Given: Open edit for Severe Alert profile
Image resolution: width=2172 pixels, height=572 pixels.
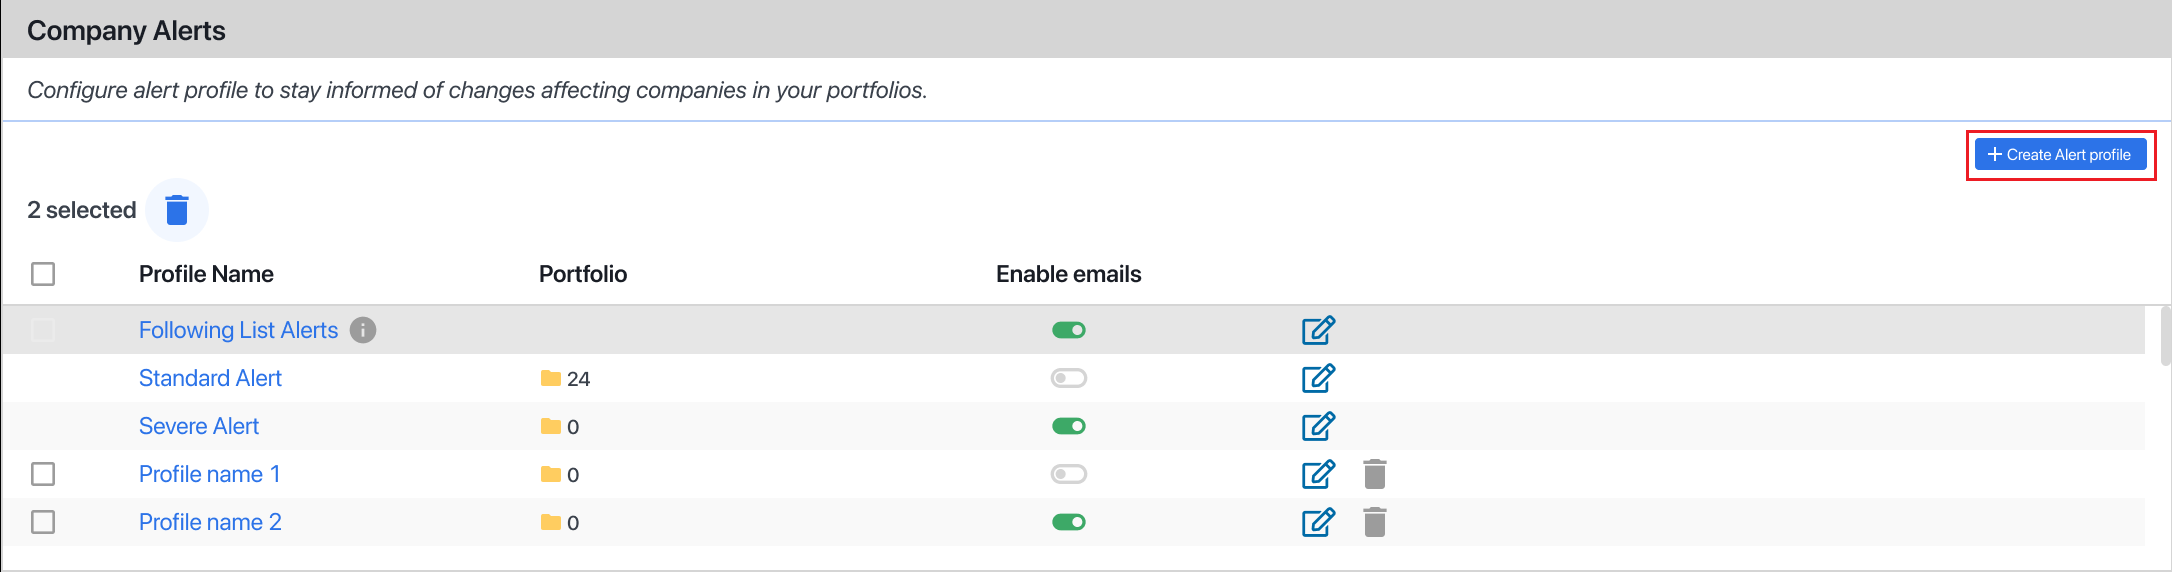Looking at the screenshot, I should click(1318, 426).
